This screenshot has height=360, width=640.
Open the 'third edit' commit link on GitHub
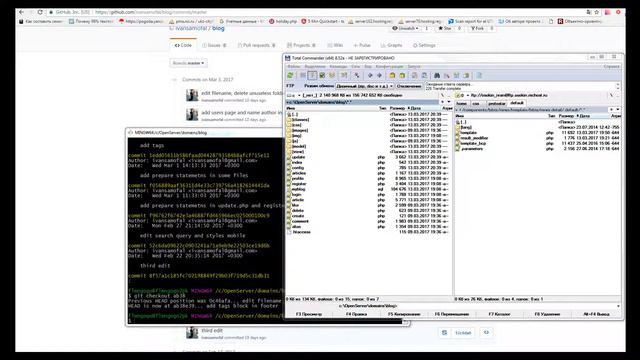(x=212, y=331)
